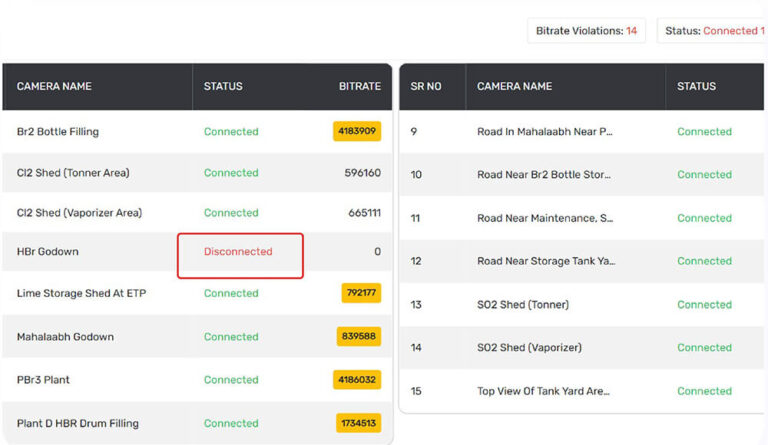This screenshot has height=445, width=768.
Task: Click the 4183909 bitrate badge
Action: pos(357,131)
